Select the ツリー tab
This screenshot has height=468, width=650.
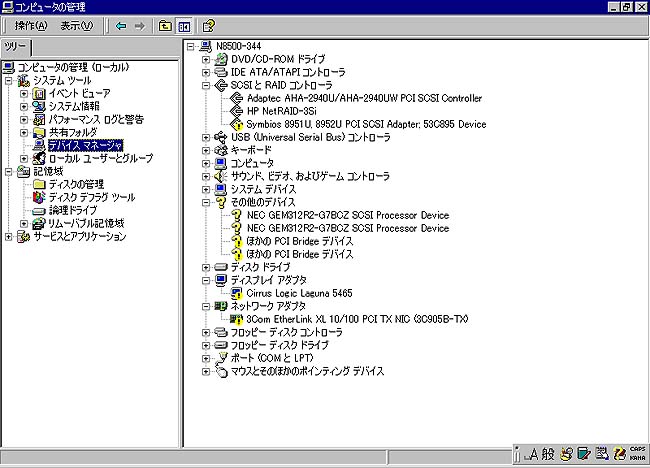pos(15,47)
